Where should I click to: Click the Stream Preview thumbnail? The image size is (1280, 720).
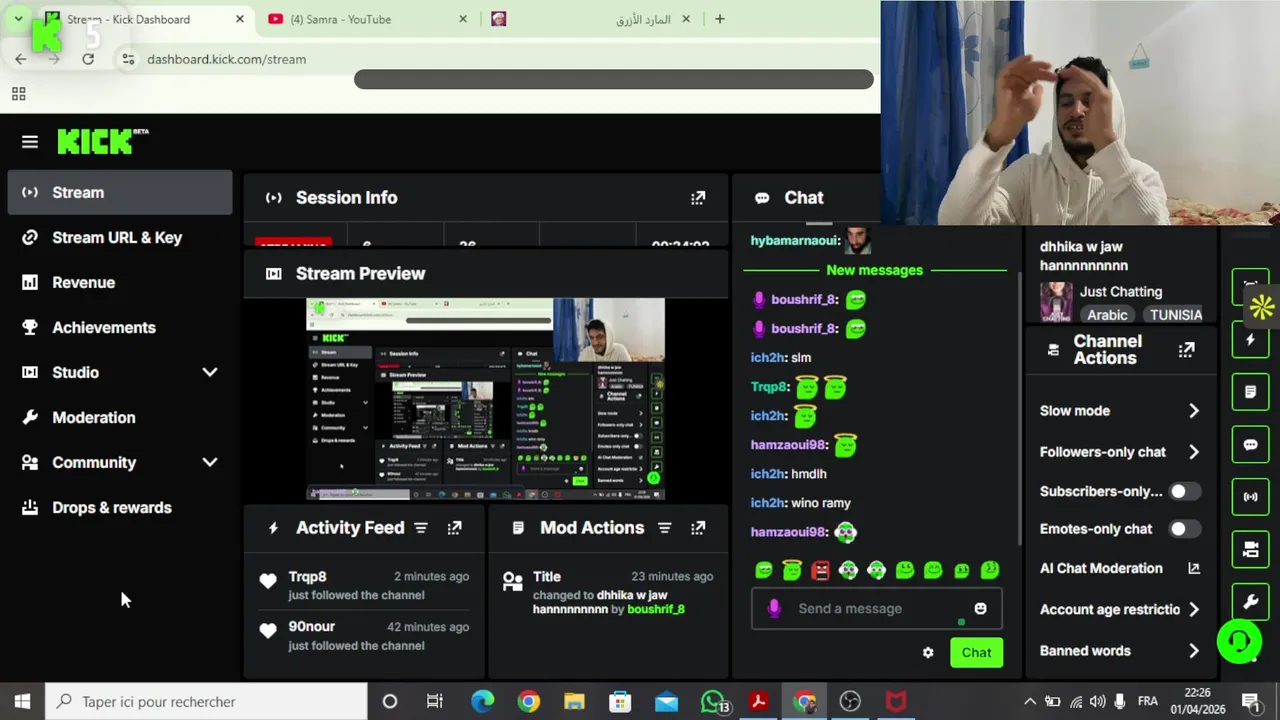coord(485,398)
